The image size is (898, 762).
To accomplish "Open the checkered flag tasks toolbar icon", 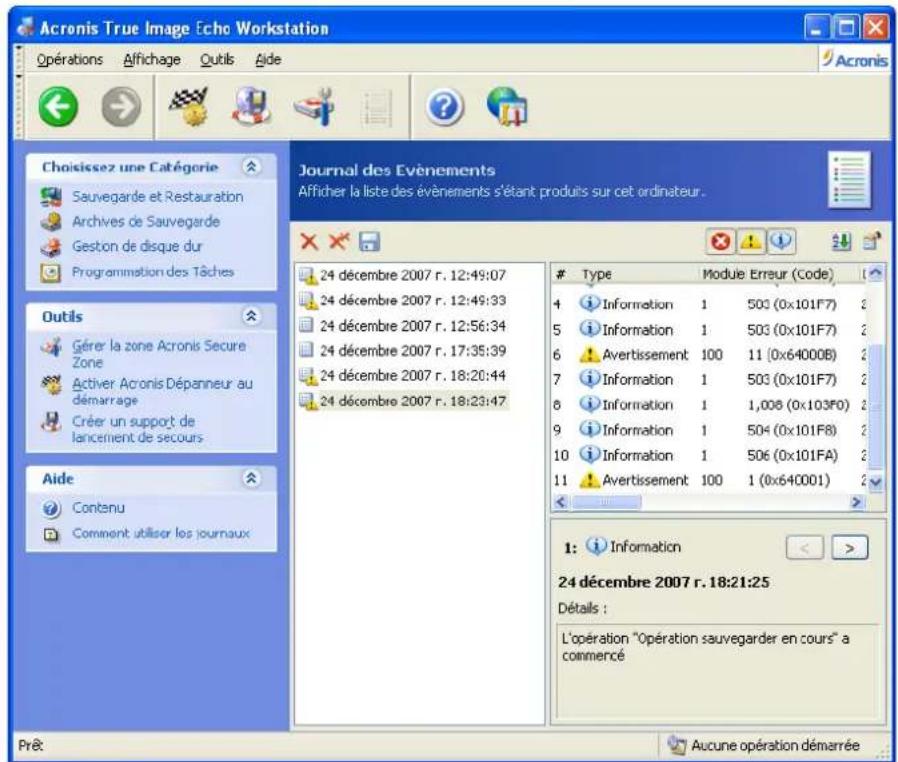I will tap(190, 106).
